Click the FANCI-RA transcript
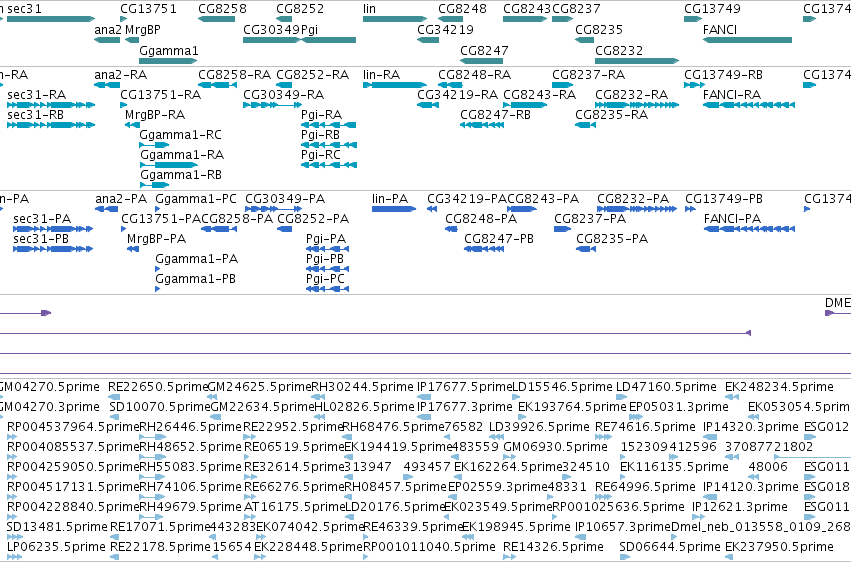 coord(749,105)
